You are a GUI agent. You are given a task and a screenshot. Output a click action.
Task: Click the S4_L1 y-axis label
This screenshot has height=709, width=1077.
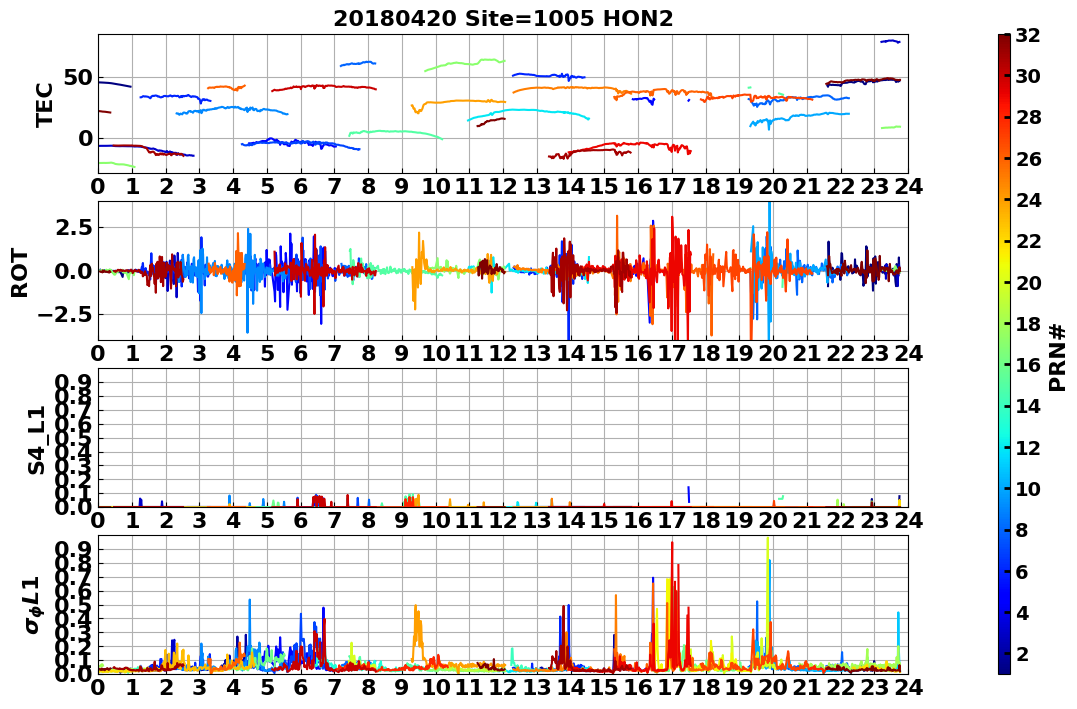coord(36,440)
